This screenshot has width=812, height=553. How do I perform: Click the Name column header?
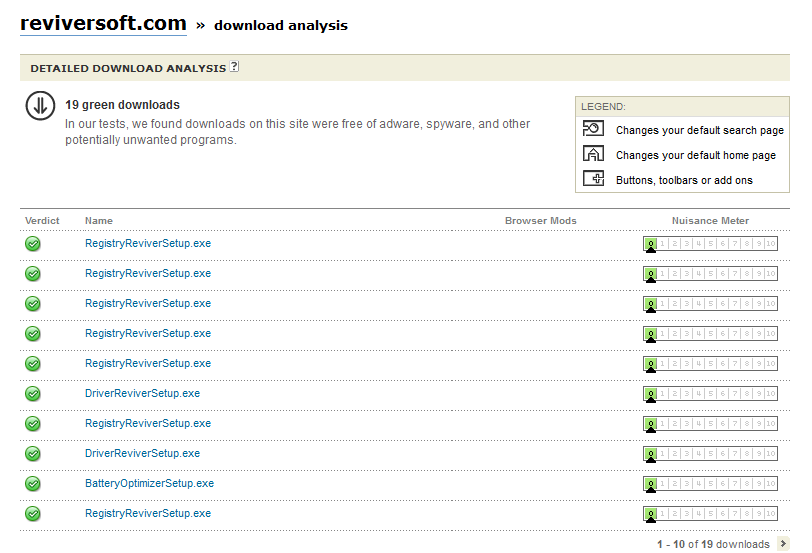click(x=99, y=221)
